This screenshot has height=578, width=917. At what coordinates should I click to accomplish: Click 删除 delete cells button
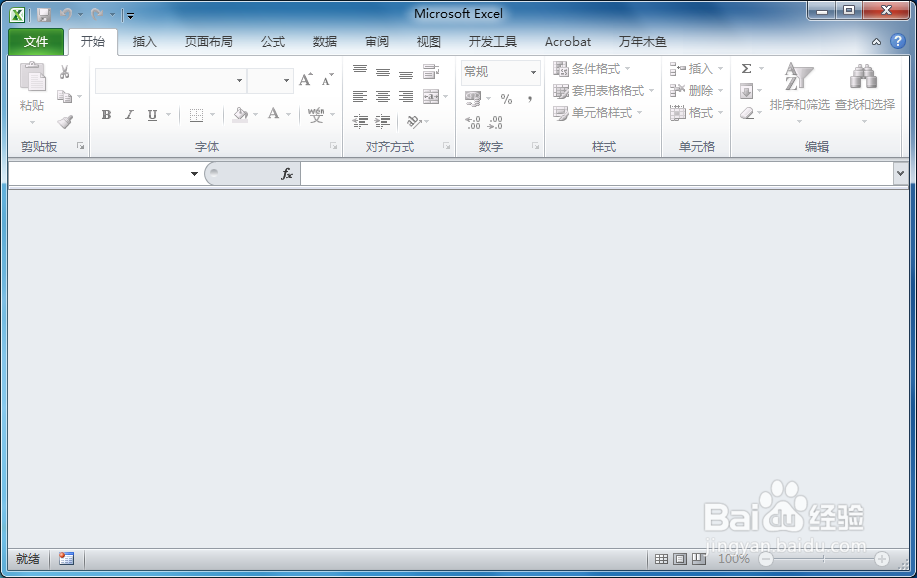pyautogui.click(x=696, y=91)
